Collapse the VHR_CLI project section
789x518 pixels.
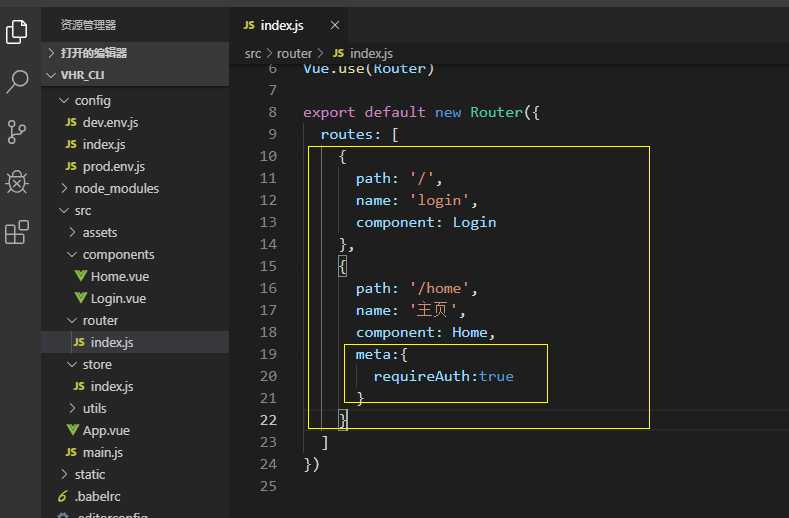pyautogui.click(x=135, y=75)
